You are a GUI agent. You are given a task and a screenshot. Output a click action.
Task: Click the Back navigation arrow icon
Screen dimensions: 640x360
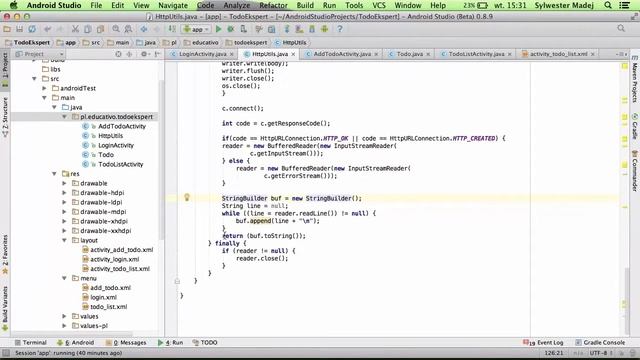(144, 29)
